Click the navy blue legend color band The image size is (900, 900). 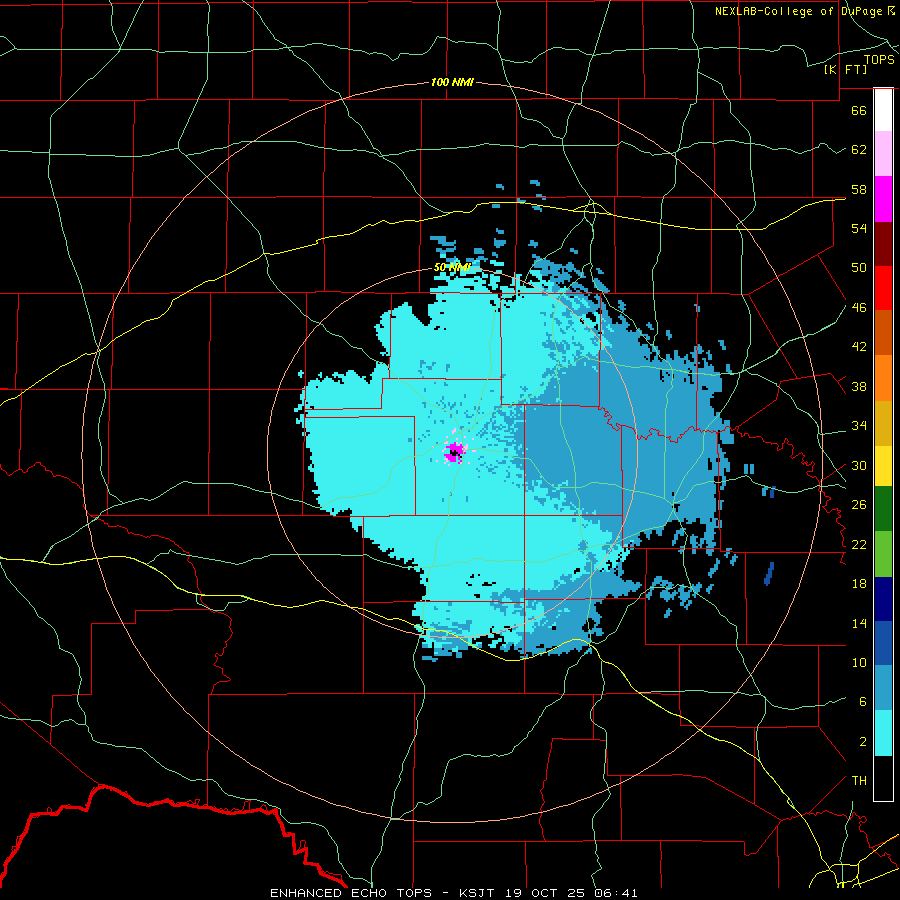(883, 599)
